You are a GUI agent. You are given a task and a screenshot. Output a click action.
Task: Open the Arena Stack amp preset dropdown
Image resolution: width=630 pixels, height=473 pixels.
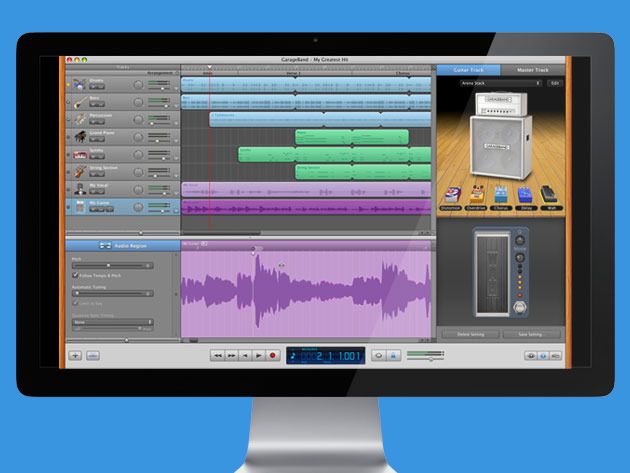[x=501, y=83]
